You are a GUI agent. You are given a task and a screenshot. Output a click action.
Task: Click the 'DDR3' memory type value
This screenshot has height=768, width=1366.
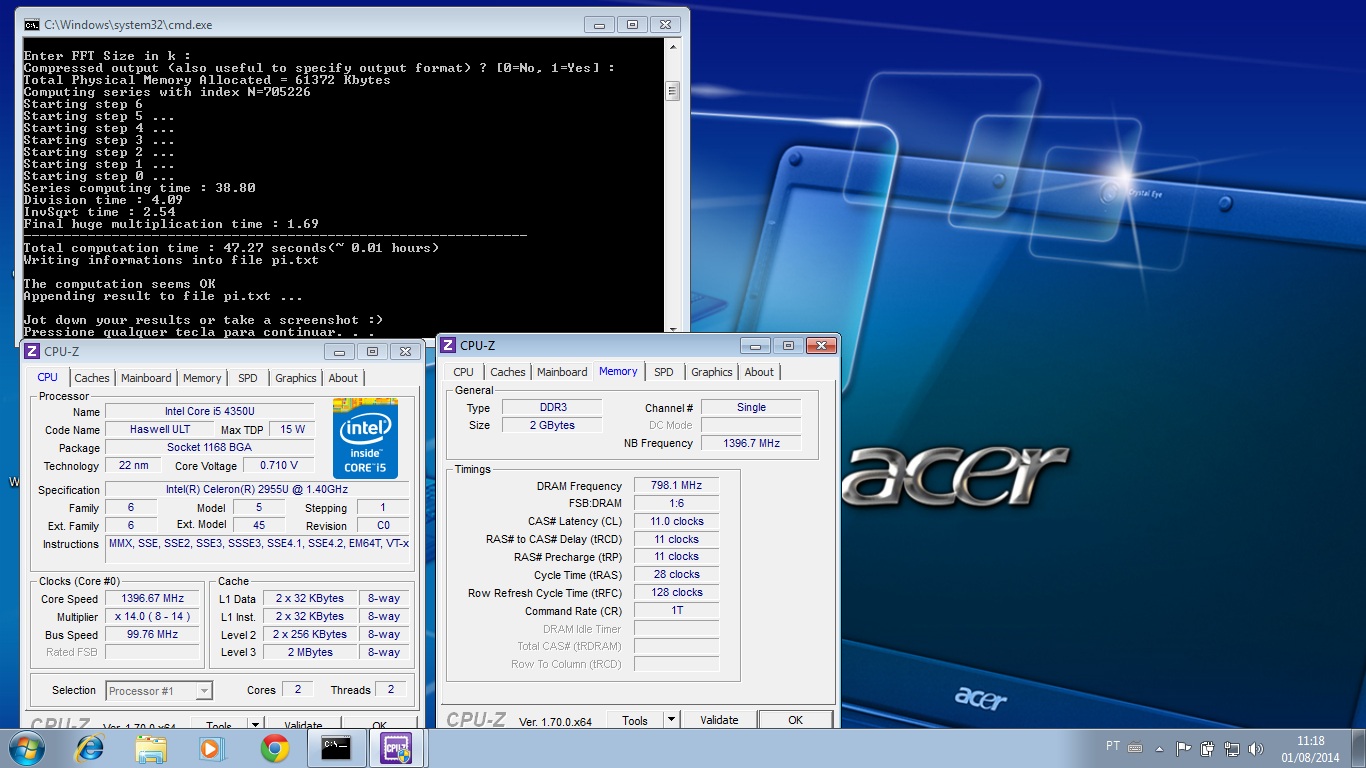(x=552, y=407)
